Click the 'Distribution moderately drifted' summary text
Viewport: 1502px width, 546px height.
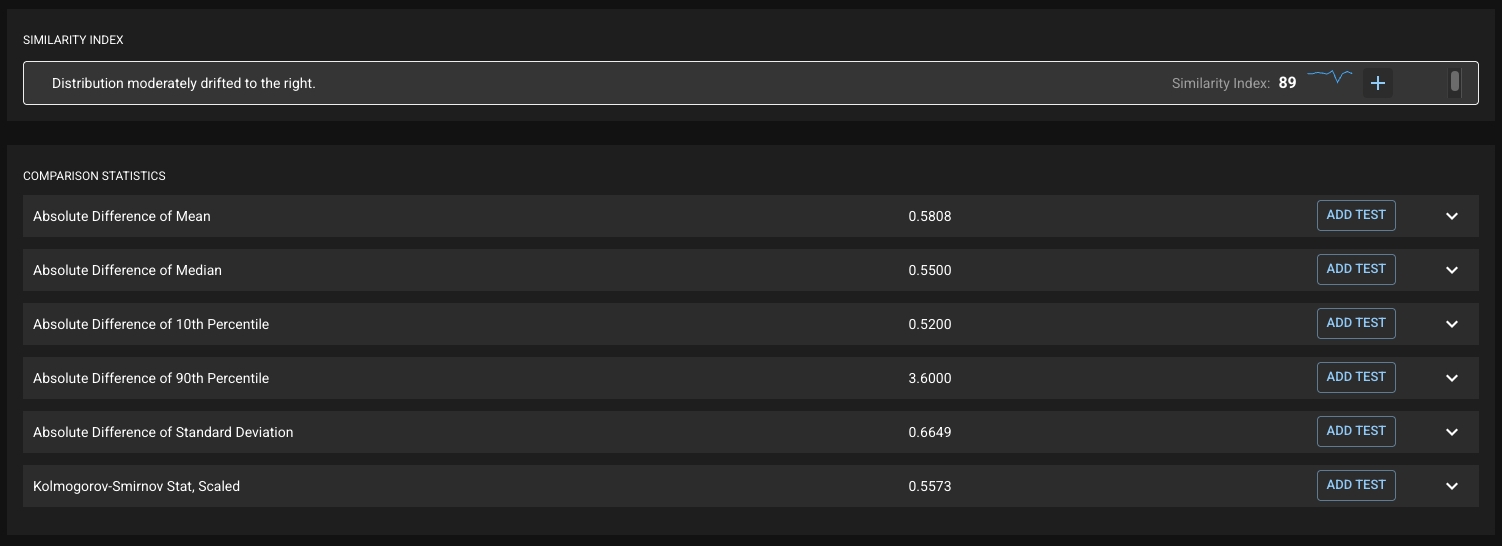click(x=183, y=83)
